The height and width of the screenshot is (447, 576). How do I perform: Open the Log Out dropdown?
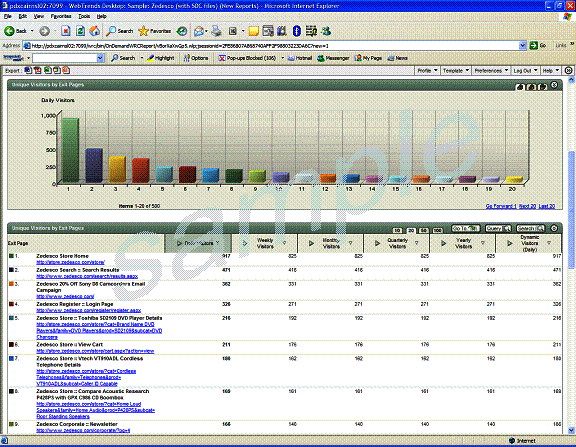point(525,70)
